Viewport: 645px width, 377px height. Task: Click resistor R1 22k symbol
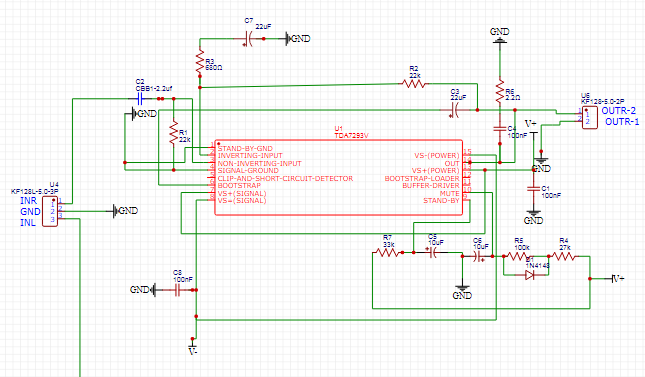click(x=174, y=132)
